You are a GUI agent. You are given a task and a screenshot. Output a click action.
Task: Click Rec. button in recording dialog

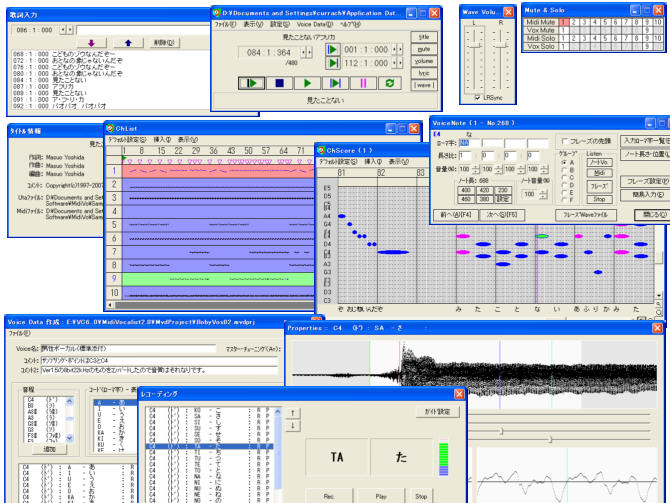[329, 496]
